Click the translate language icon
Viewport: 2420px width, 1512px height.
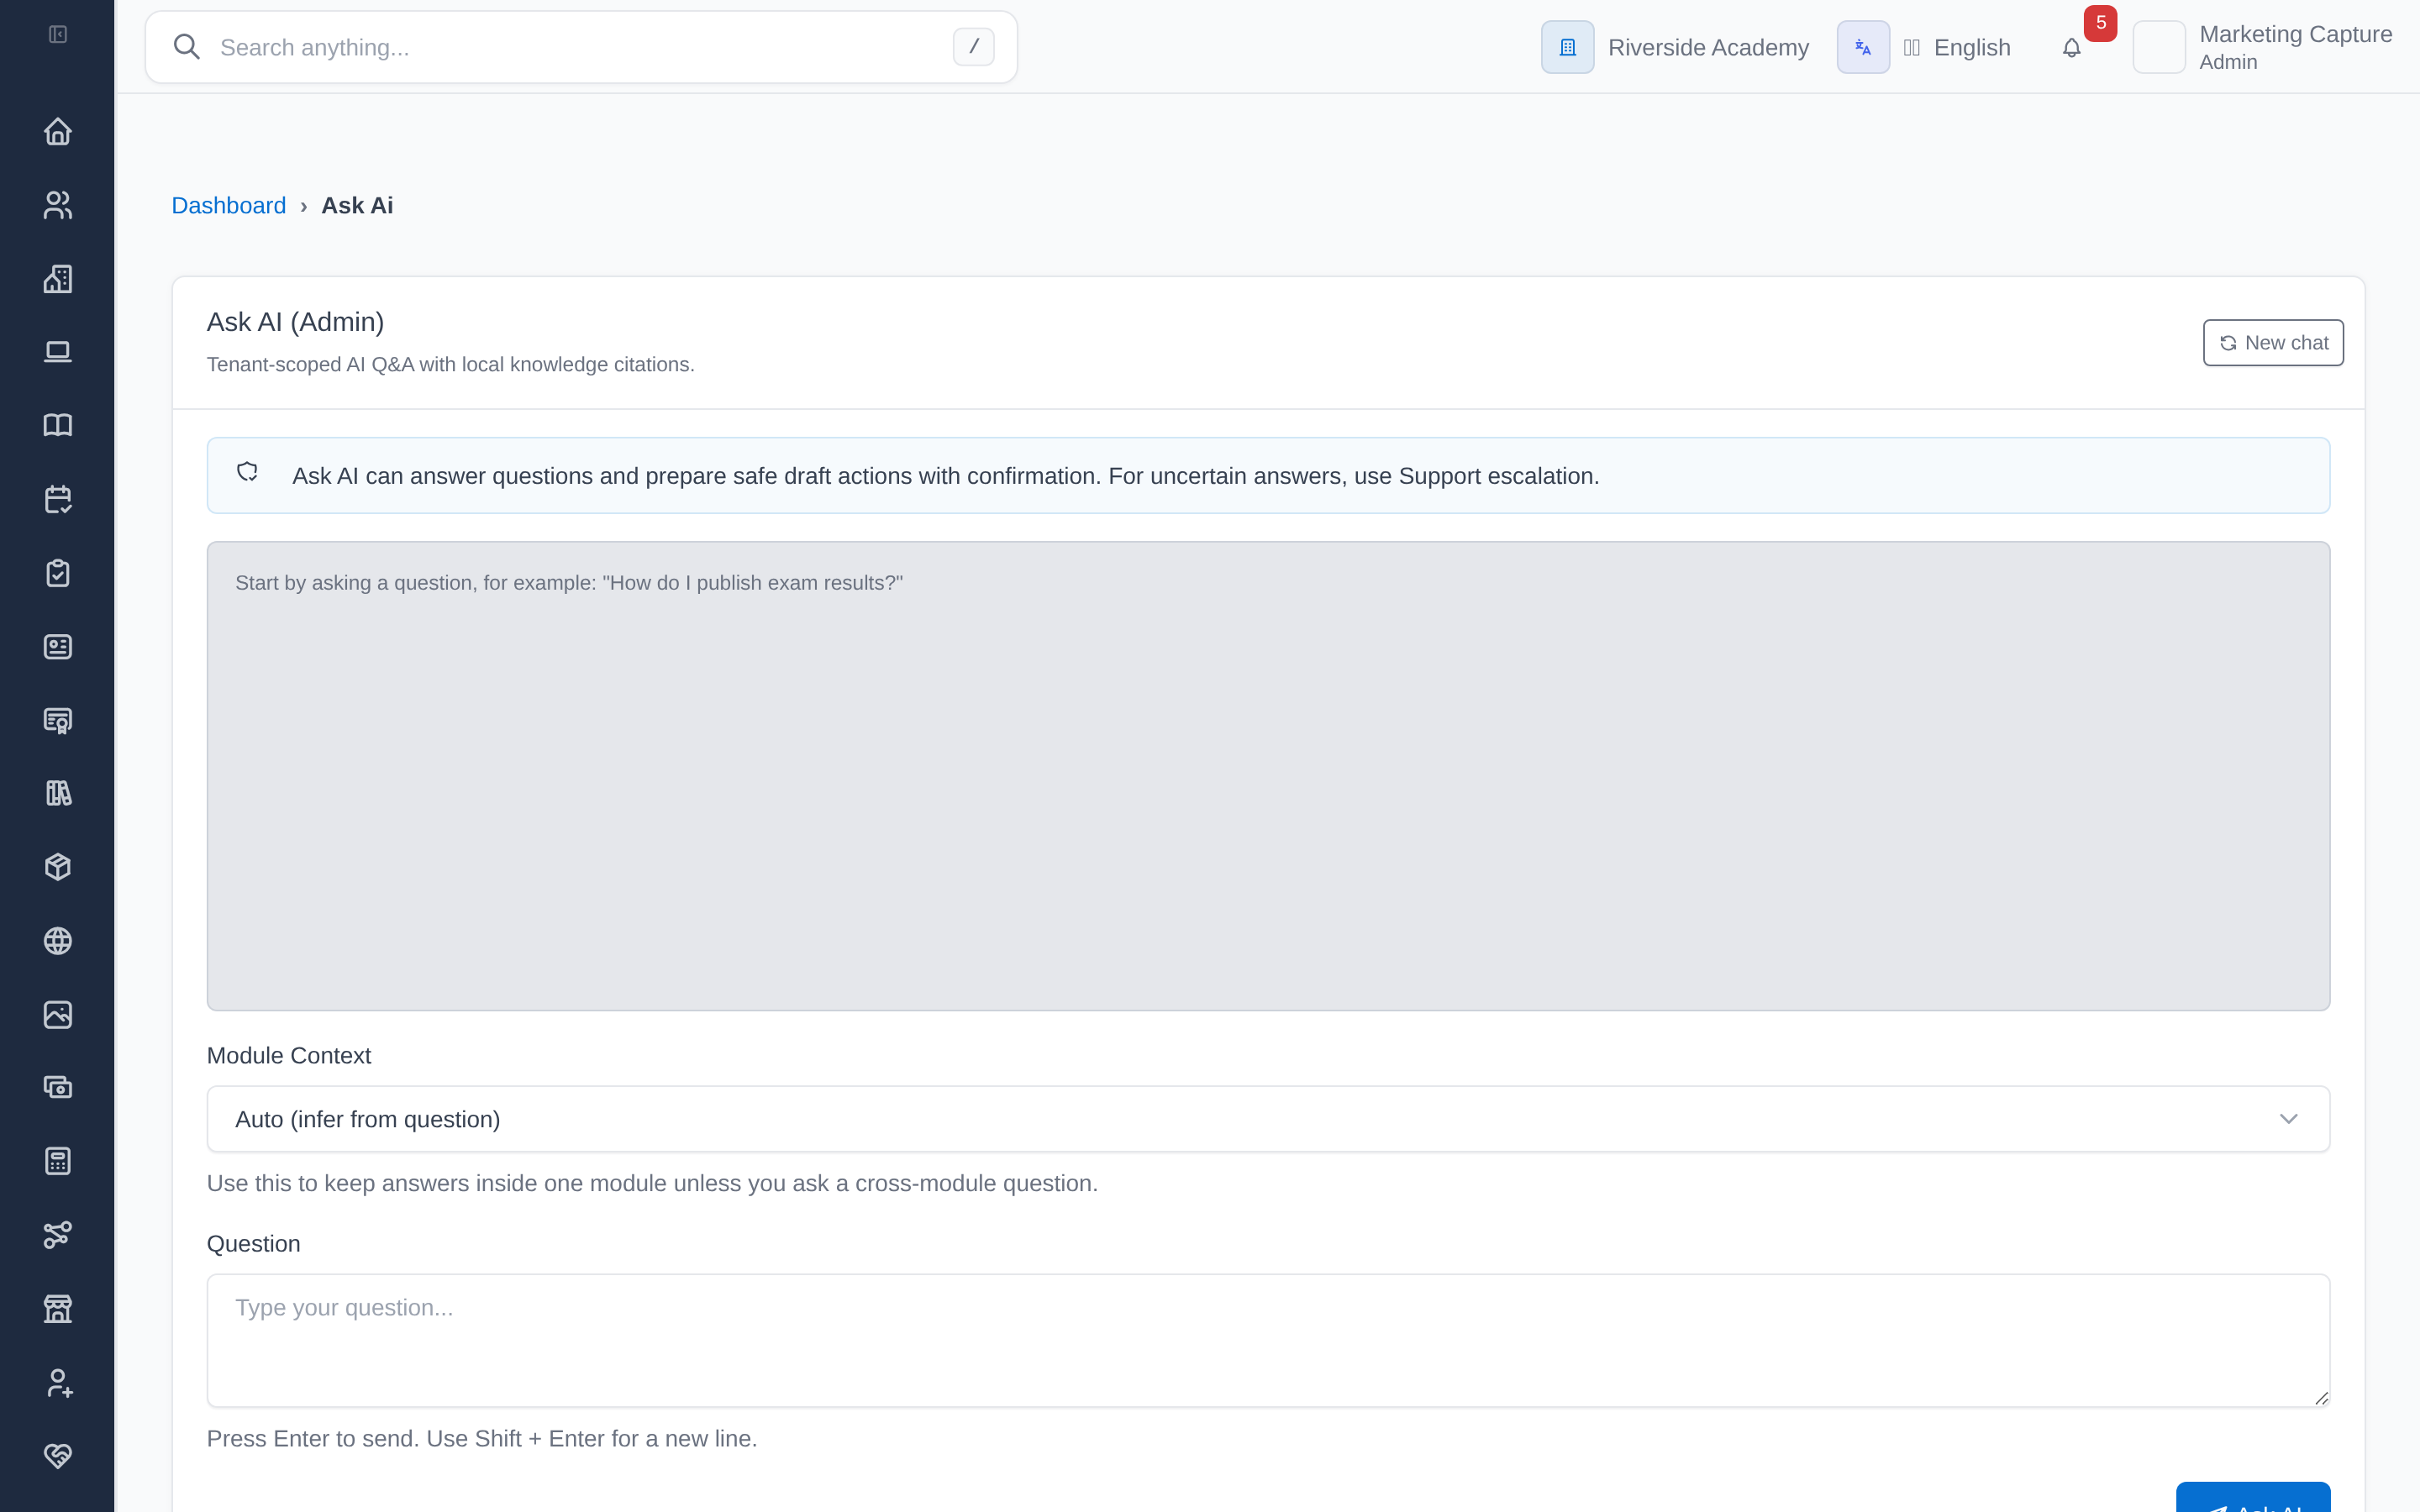click(1863, 47)
